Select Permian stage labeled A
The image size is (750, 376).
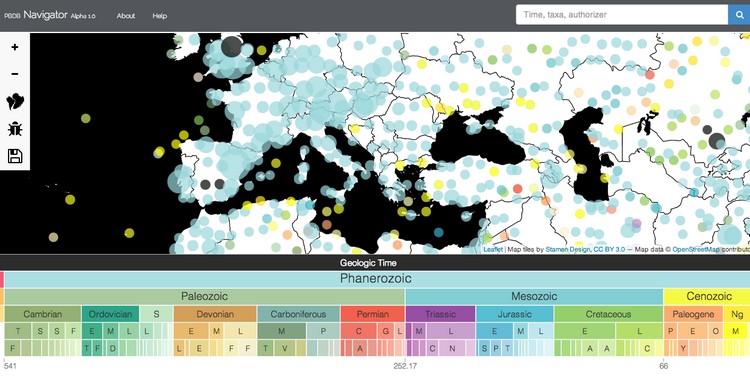point(360,348)
